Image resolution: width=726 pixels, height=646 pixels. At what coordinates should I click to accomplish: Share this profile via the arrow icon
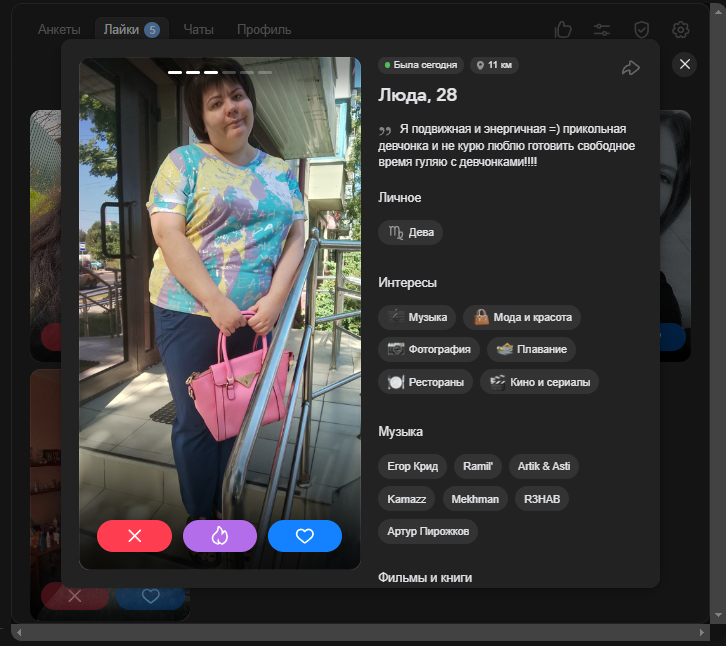(x=631, y=68)
